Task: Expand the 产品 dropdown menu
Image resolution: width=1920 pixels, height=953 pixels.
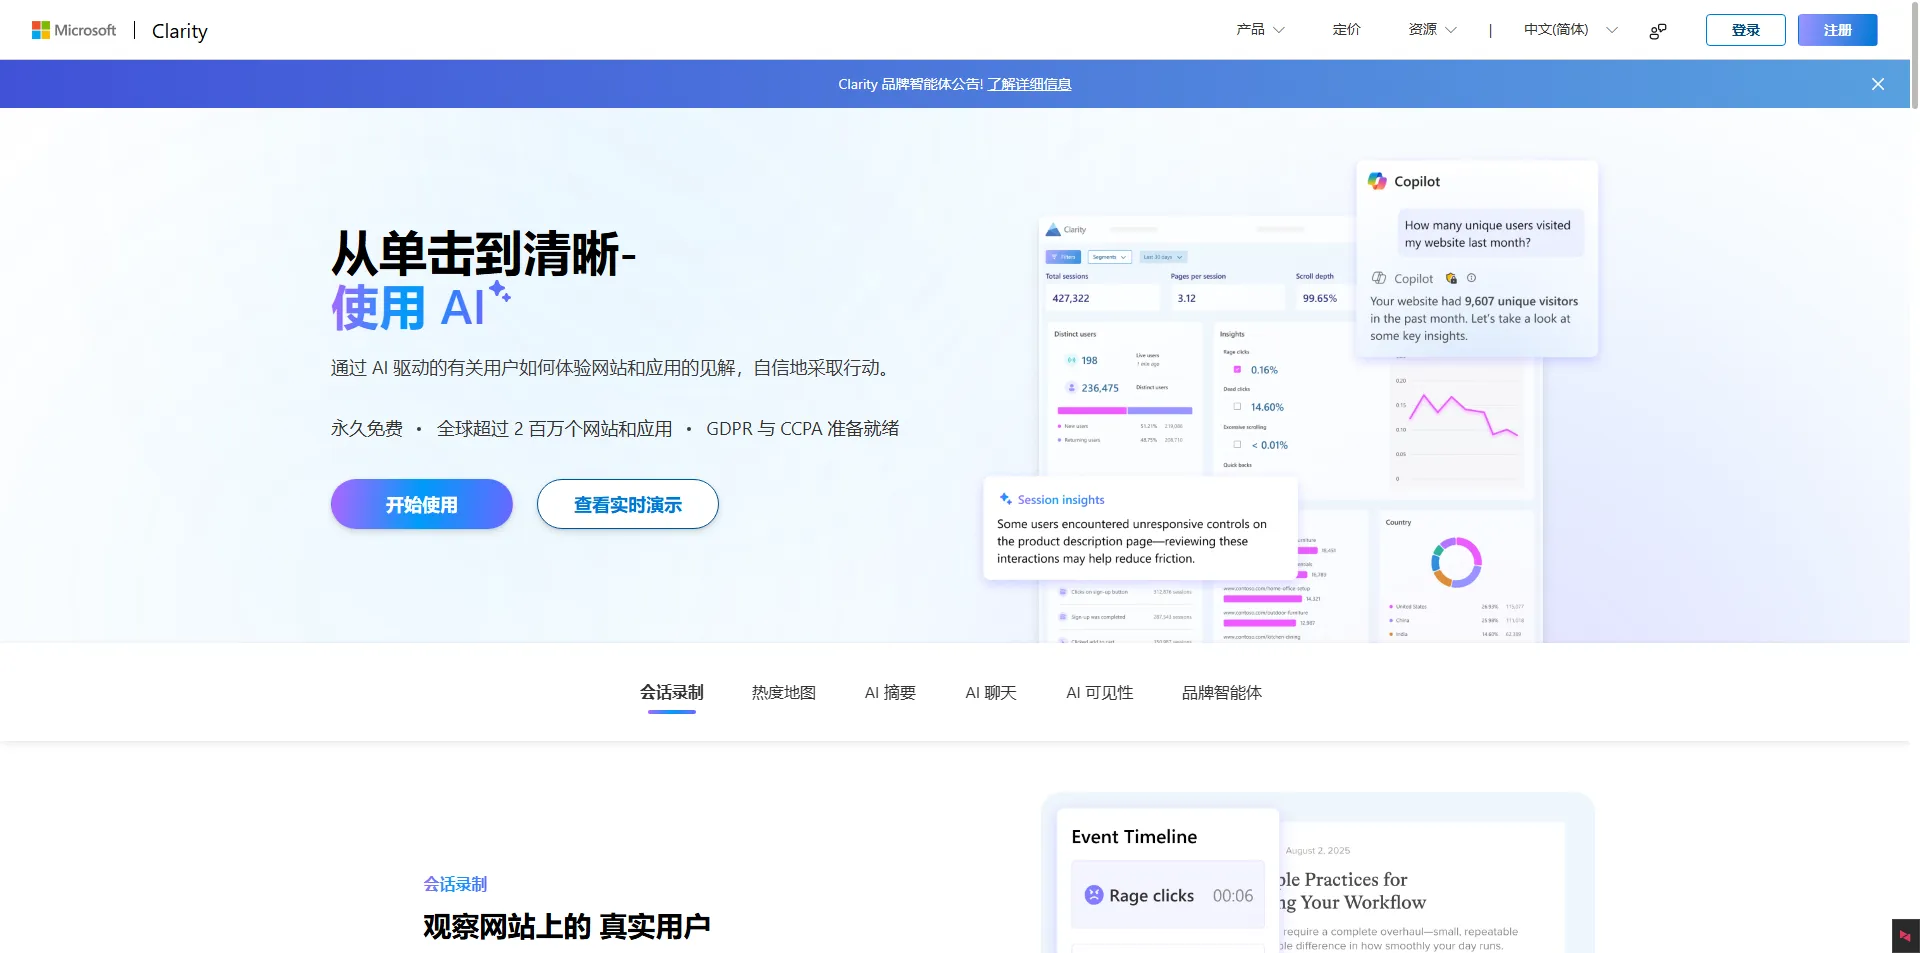Action: (1260, 30)
